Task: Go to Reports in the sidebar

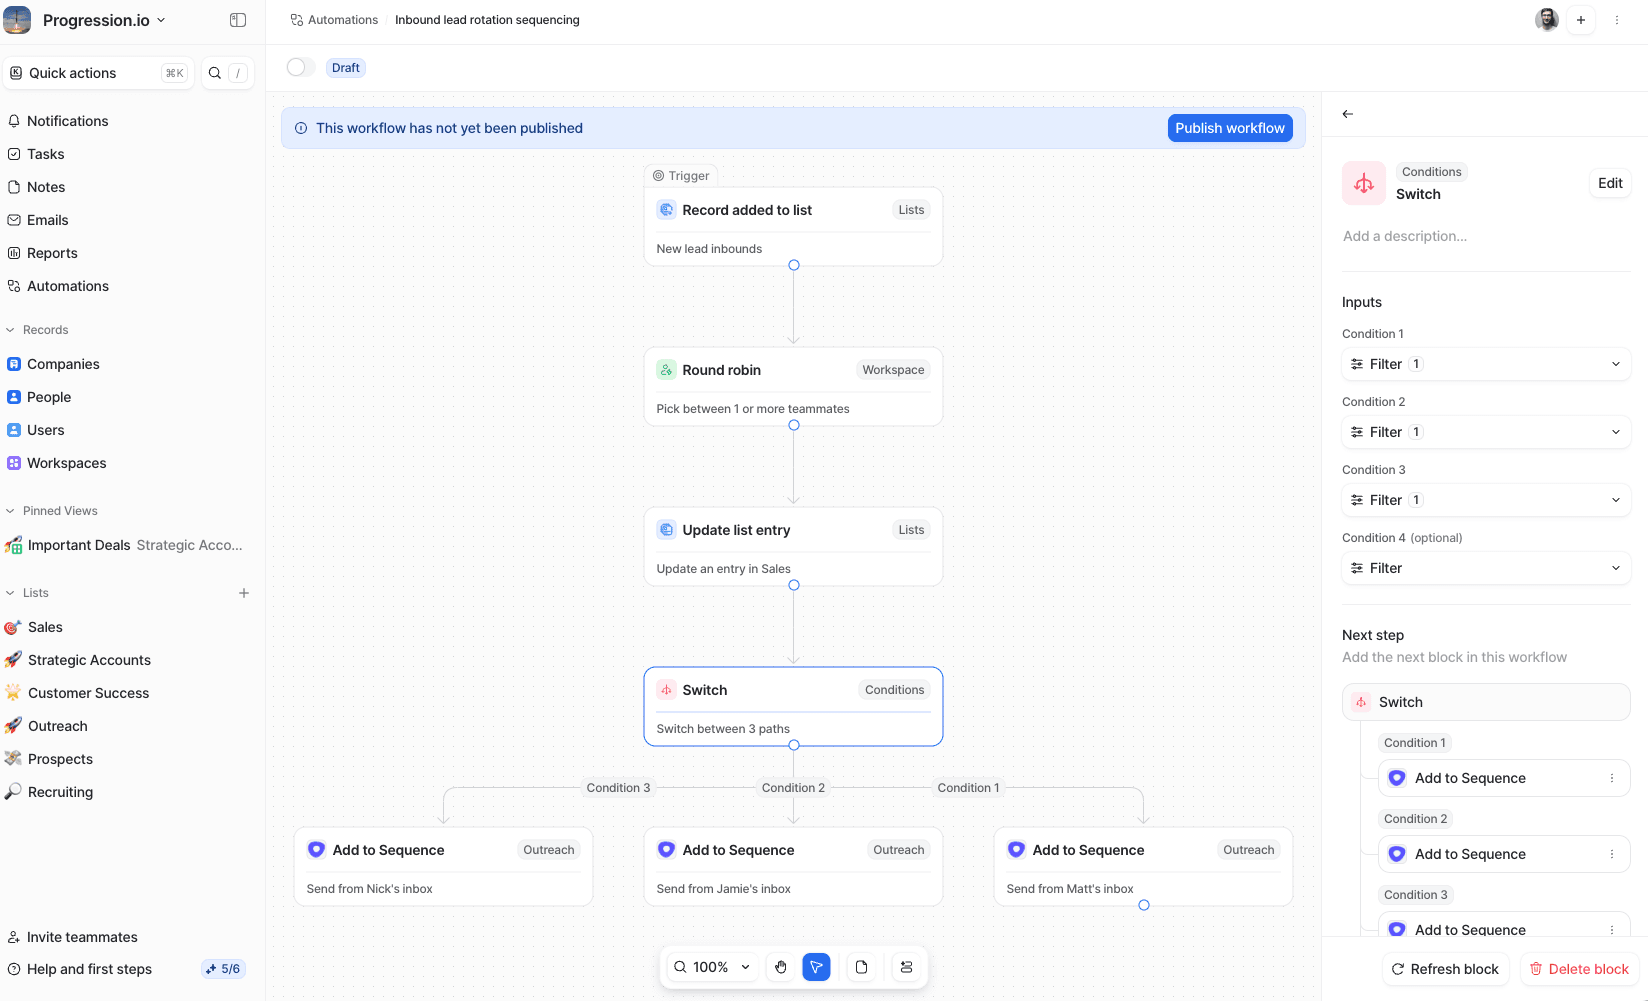Action: click(52, 253)
